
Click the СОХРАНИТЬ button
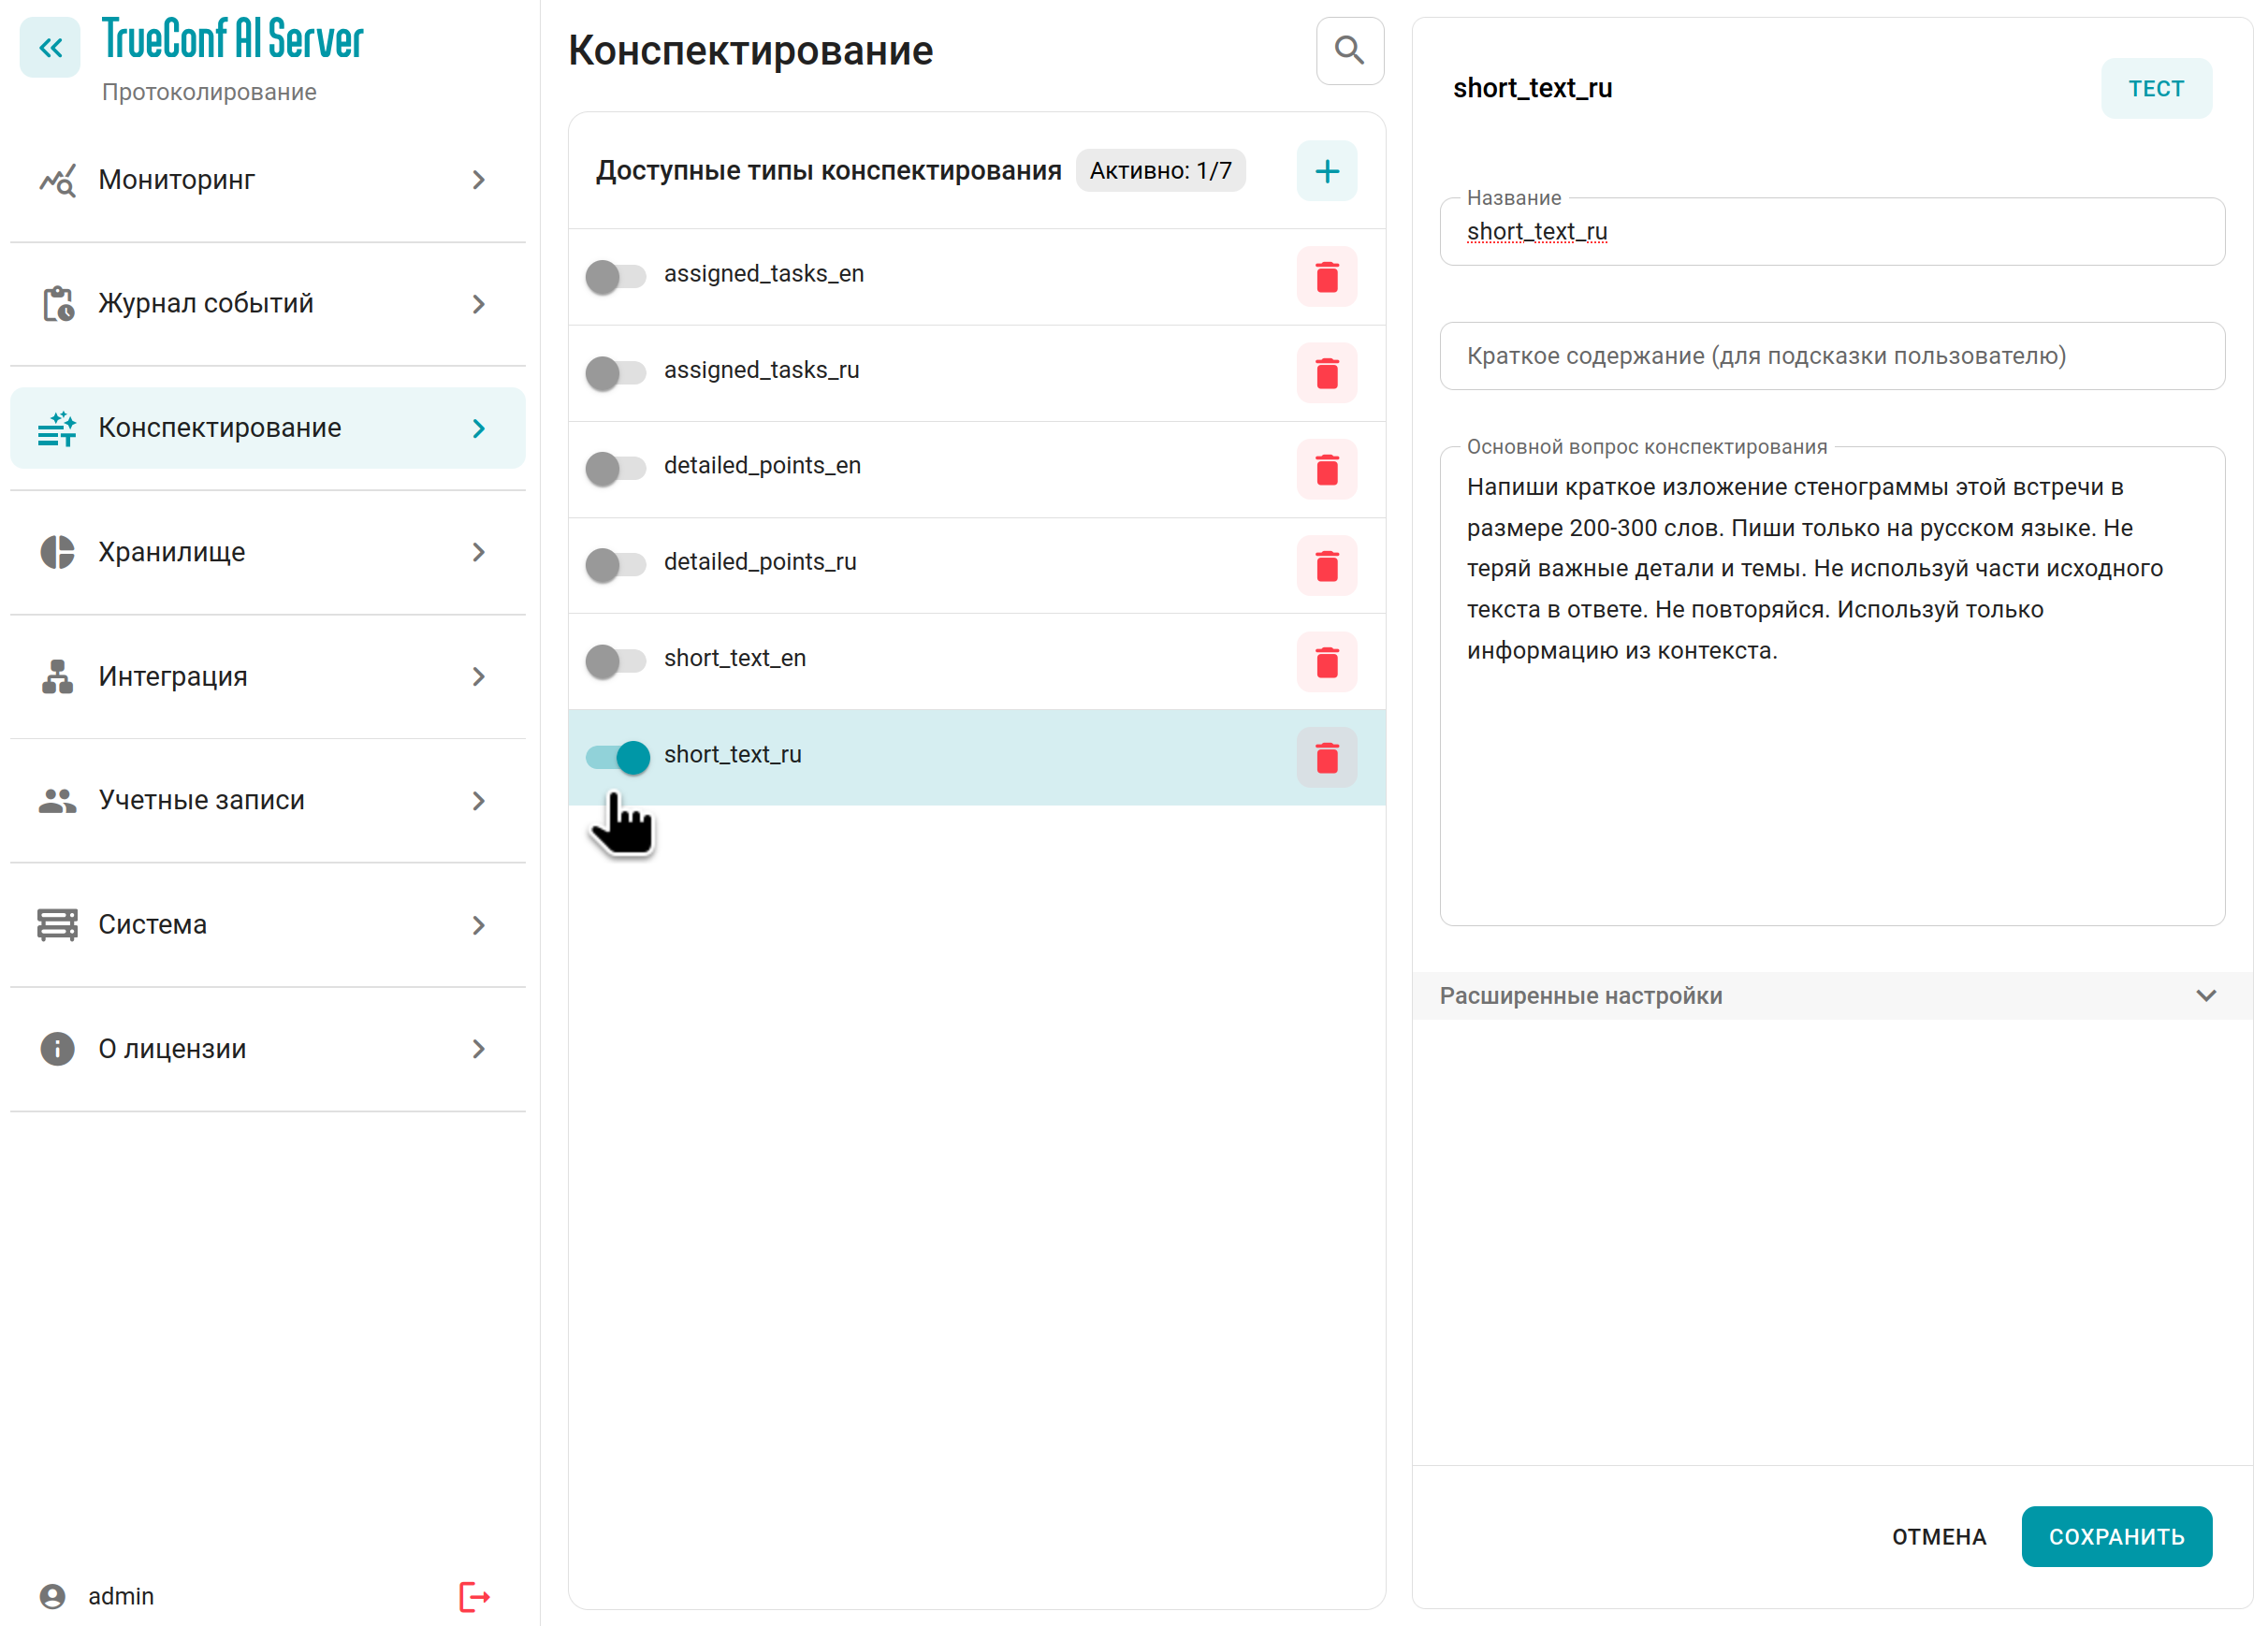click(x=2117, y=1536)
